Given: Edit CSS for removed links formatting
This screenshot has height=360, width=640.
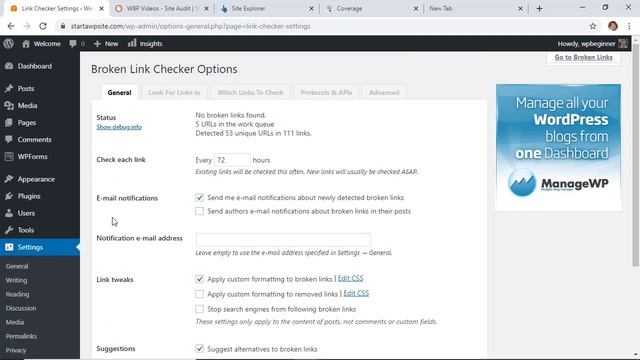Looking at the screenshot, I should point(356,293).
